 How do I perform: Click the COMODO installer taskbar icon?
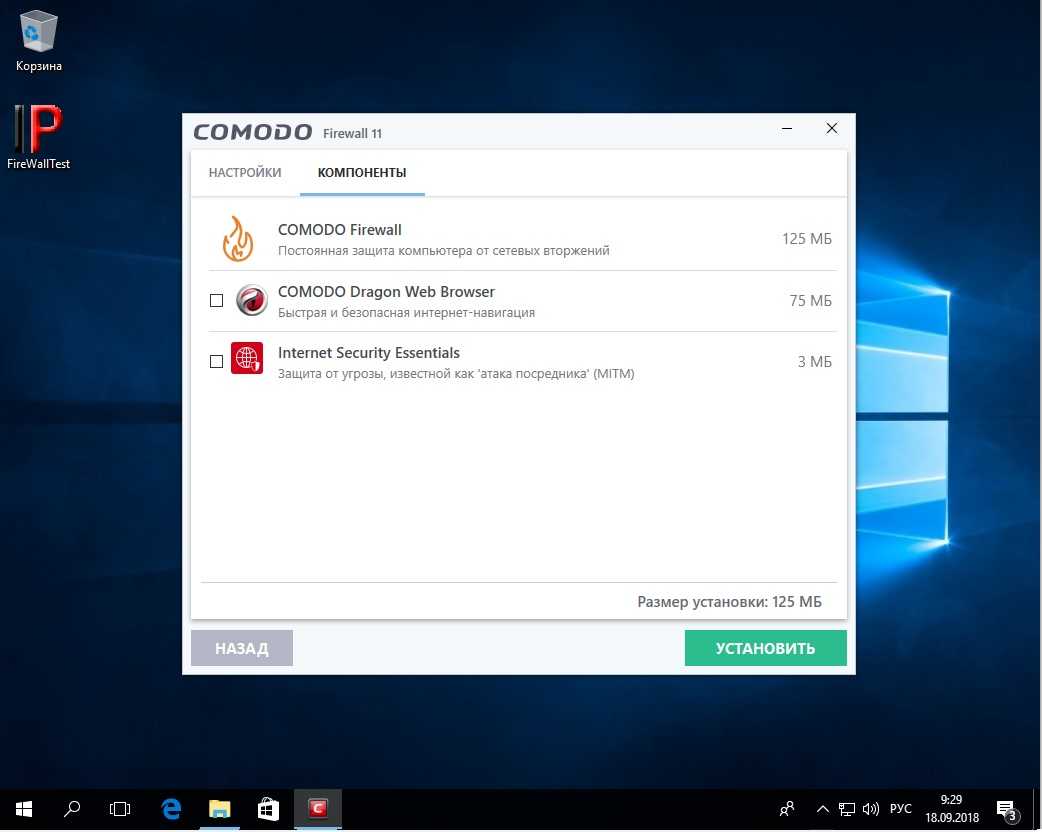tap(318, 808)
